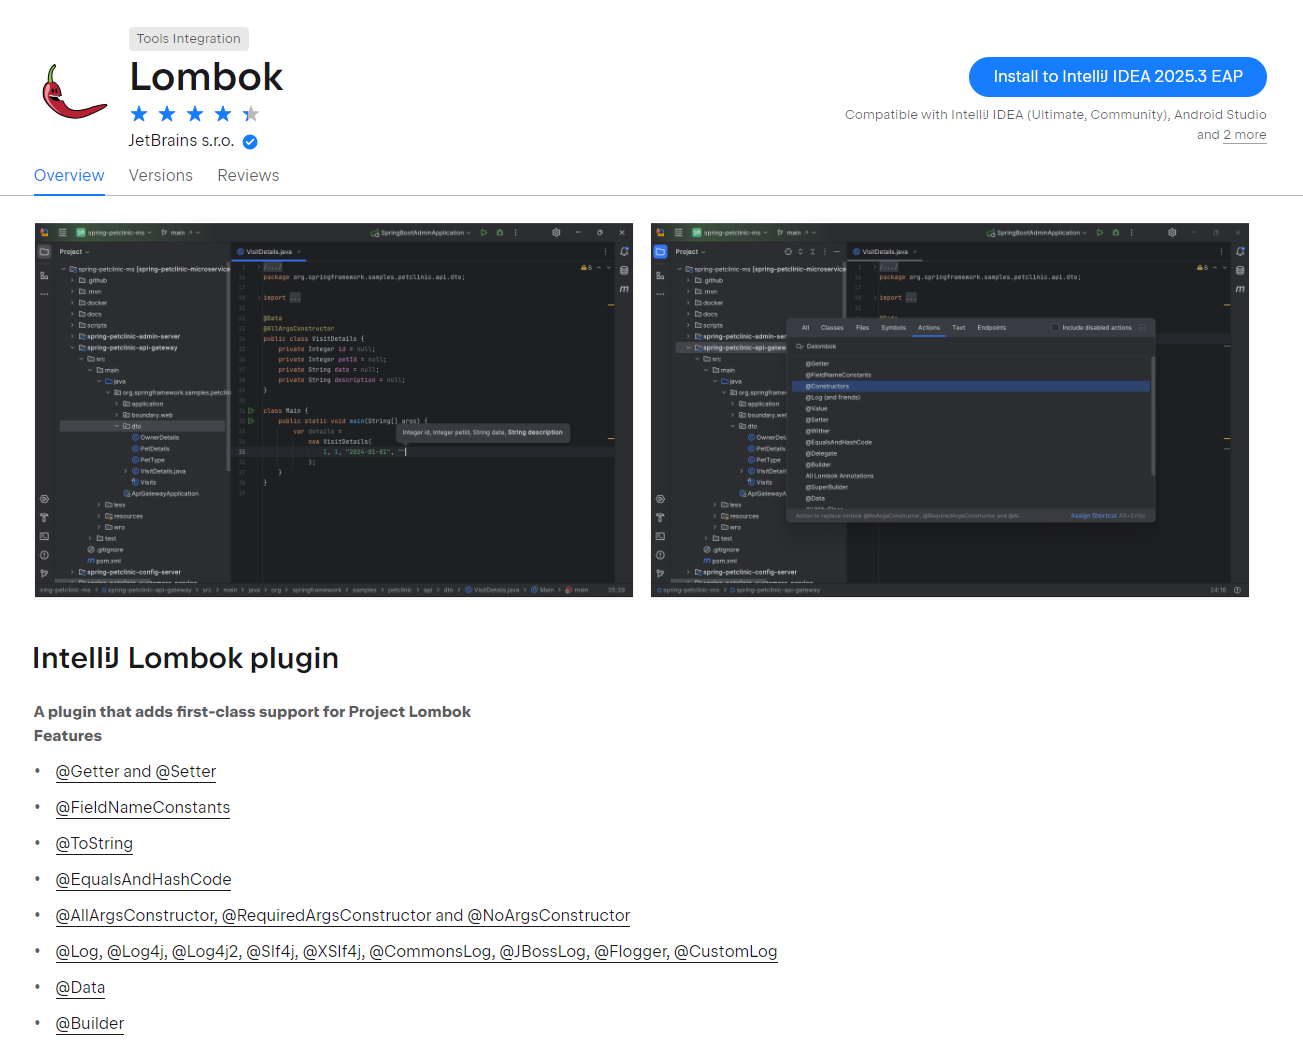The width and height of the screenshot is (1303, 1050).
Task: Click the verified vendor checkmark badge
Action: pyautogui.click(x=250, y=142)
